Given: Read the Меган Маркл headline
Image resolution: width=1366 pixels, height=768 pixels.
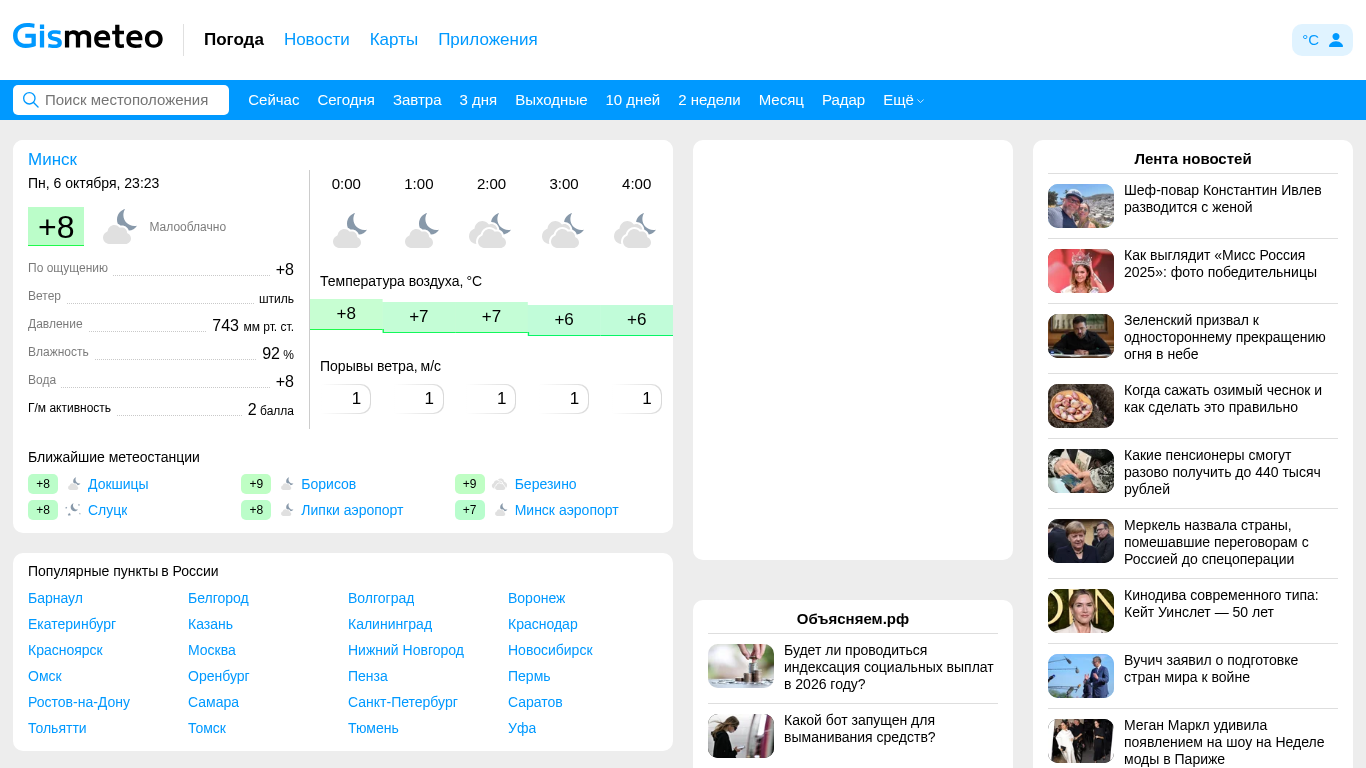Looking at the screenshot, I should click(x=1224, y=742).
